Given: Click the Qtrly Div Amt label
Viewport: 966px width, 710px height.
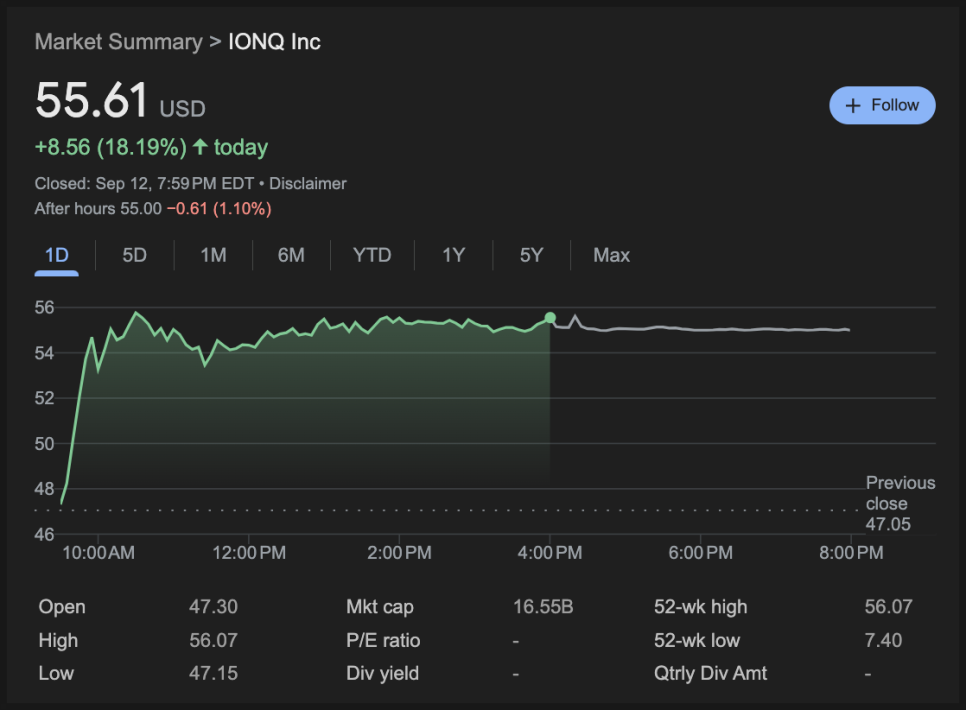Looking at the screenshot, I should 710,674.
